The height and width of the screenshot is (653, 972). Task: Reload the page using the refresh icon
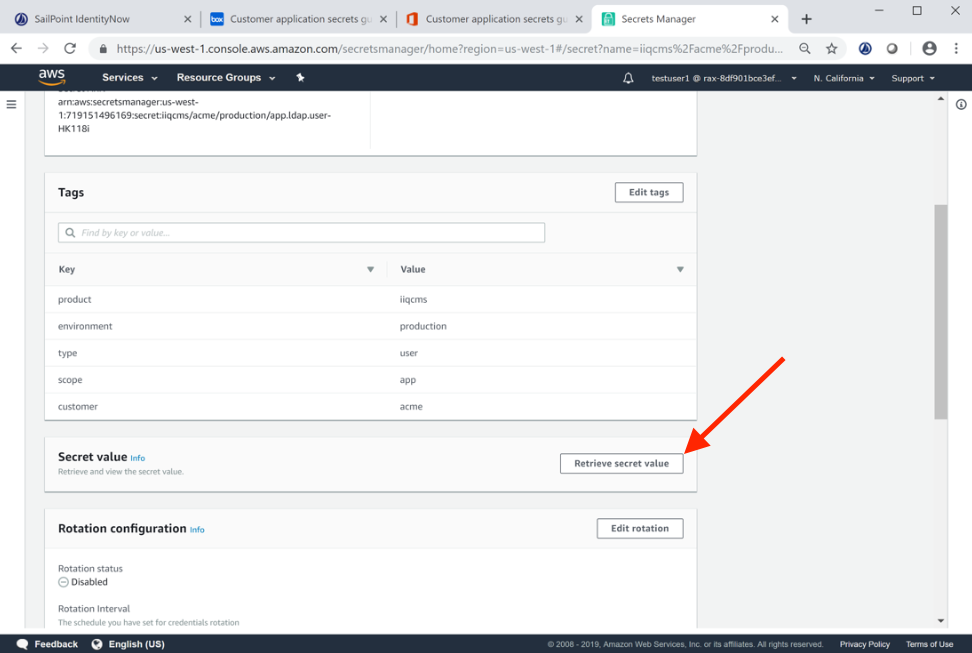click(x=70, y=48)
